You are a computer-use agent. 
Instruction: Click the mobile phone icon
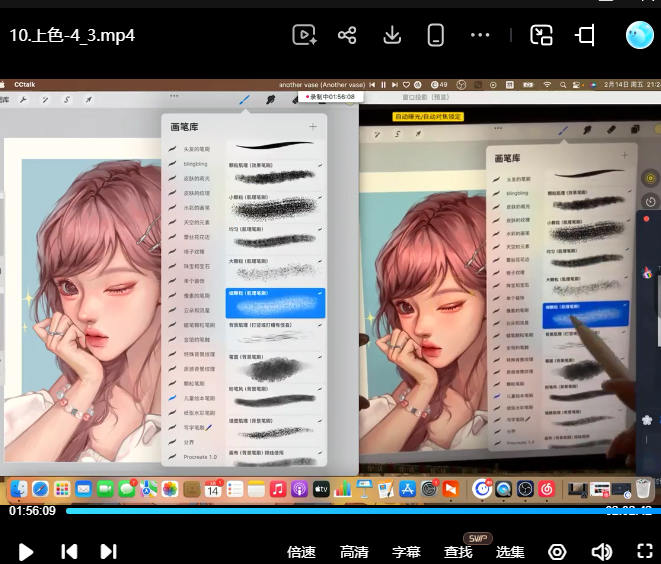(435, 35)
